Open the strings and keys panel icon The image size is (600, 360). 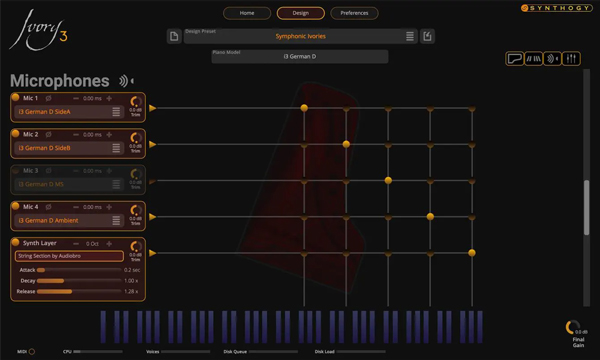pyautogui.click(x=533, y=59)
